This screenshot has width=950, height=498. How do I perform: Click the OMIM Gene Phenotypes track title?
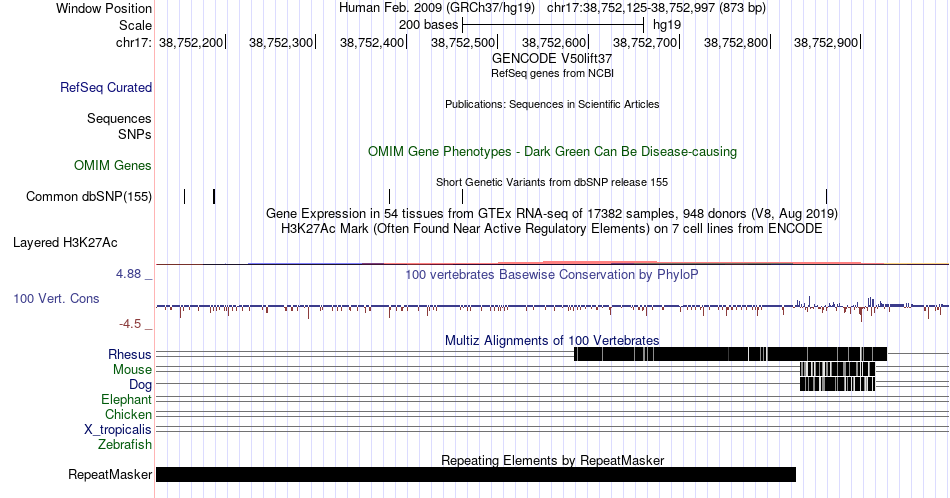pos(552,151)
